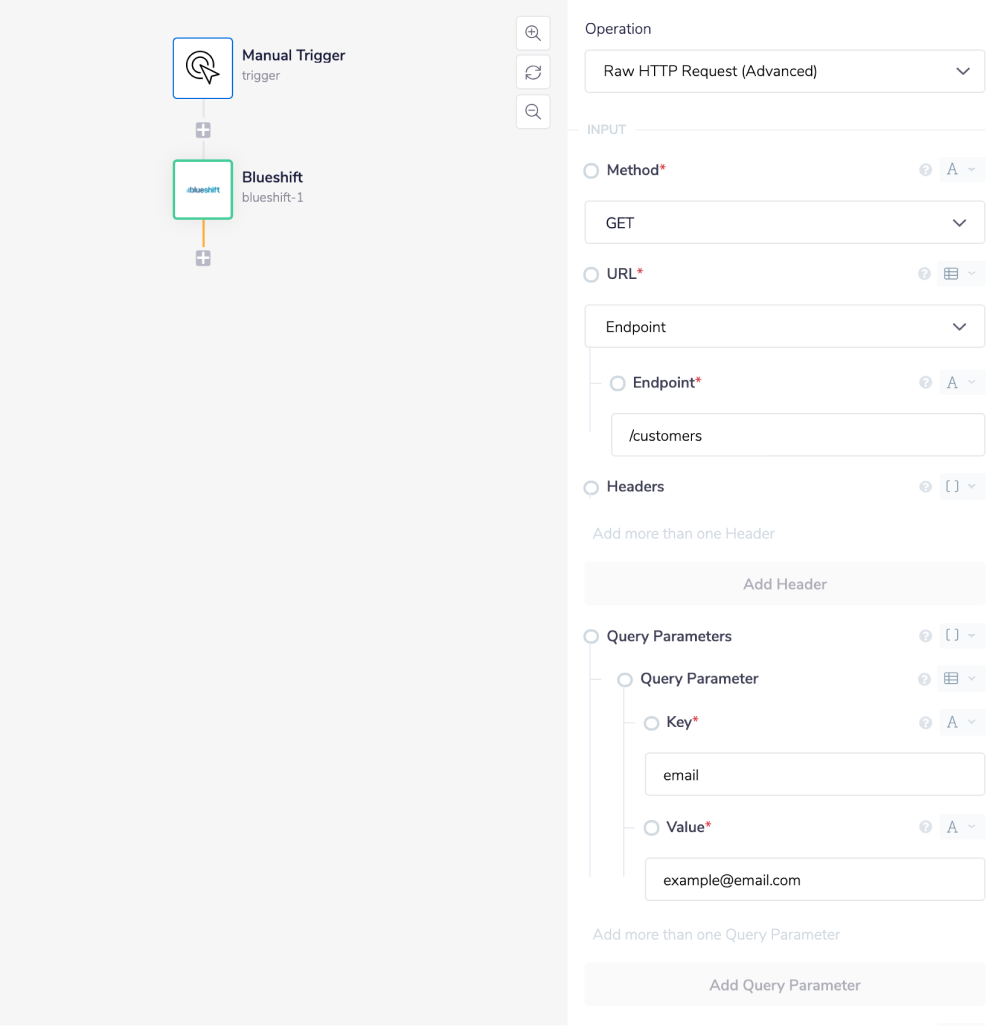Screen dimensions: 1000x1026
Task: Change the Key field type selector
Action: tap(960, 722)
